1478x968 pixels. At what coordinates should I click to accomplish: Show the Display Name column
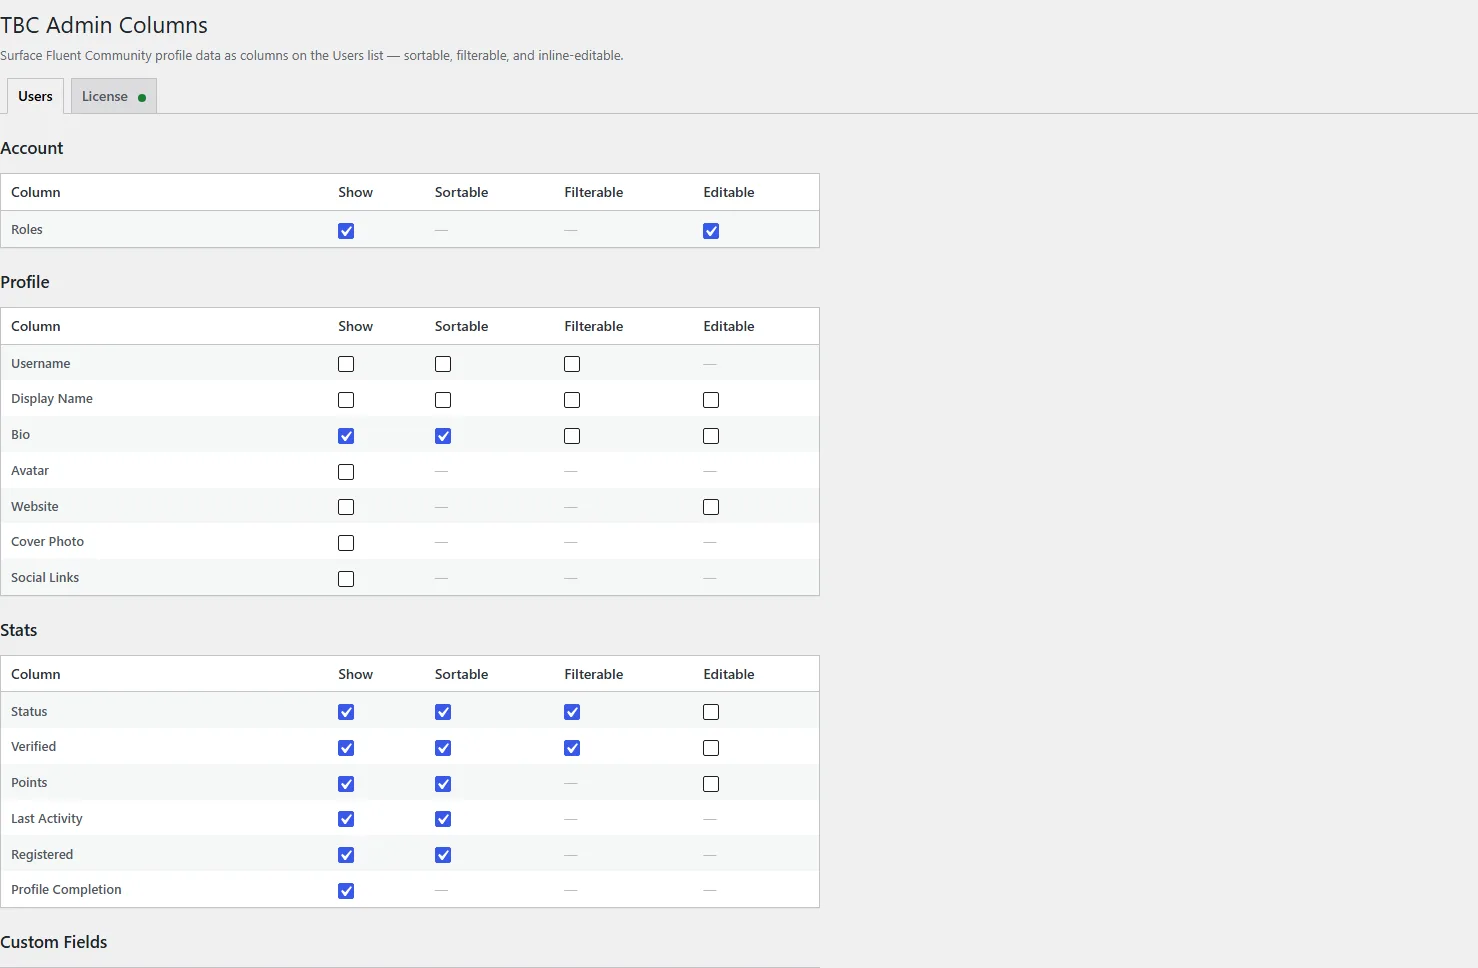[346, 400]
